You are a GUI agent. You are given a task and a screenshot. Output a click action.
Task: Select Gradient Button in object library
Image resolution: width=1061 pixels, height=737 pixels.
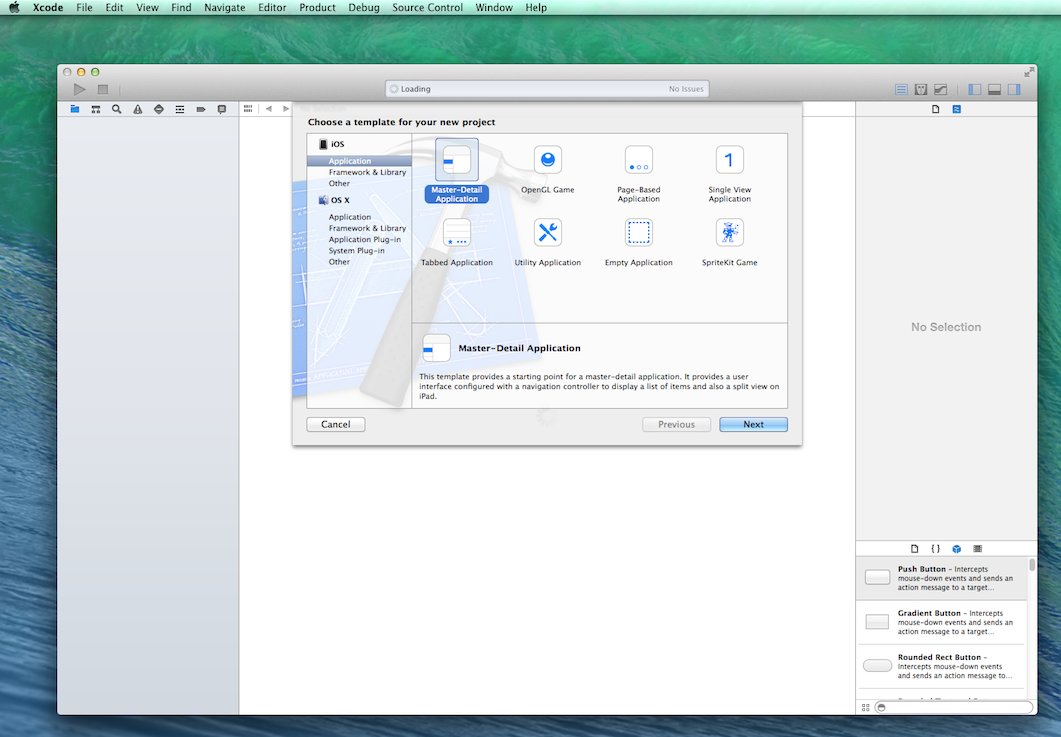[x=941, y=622]
